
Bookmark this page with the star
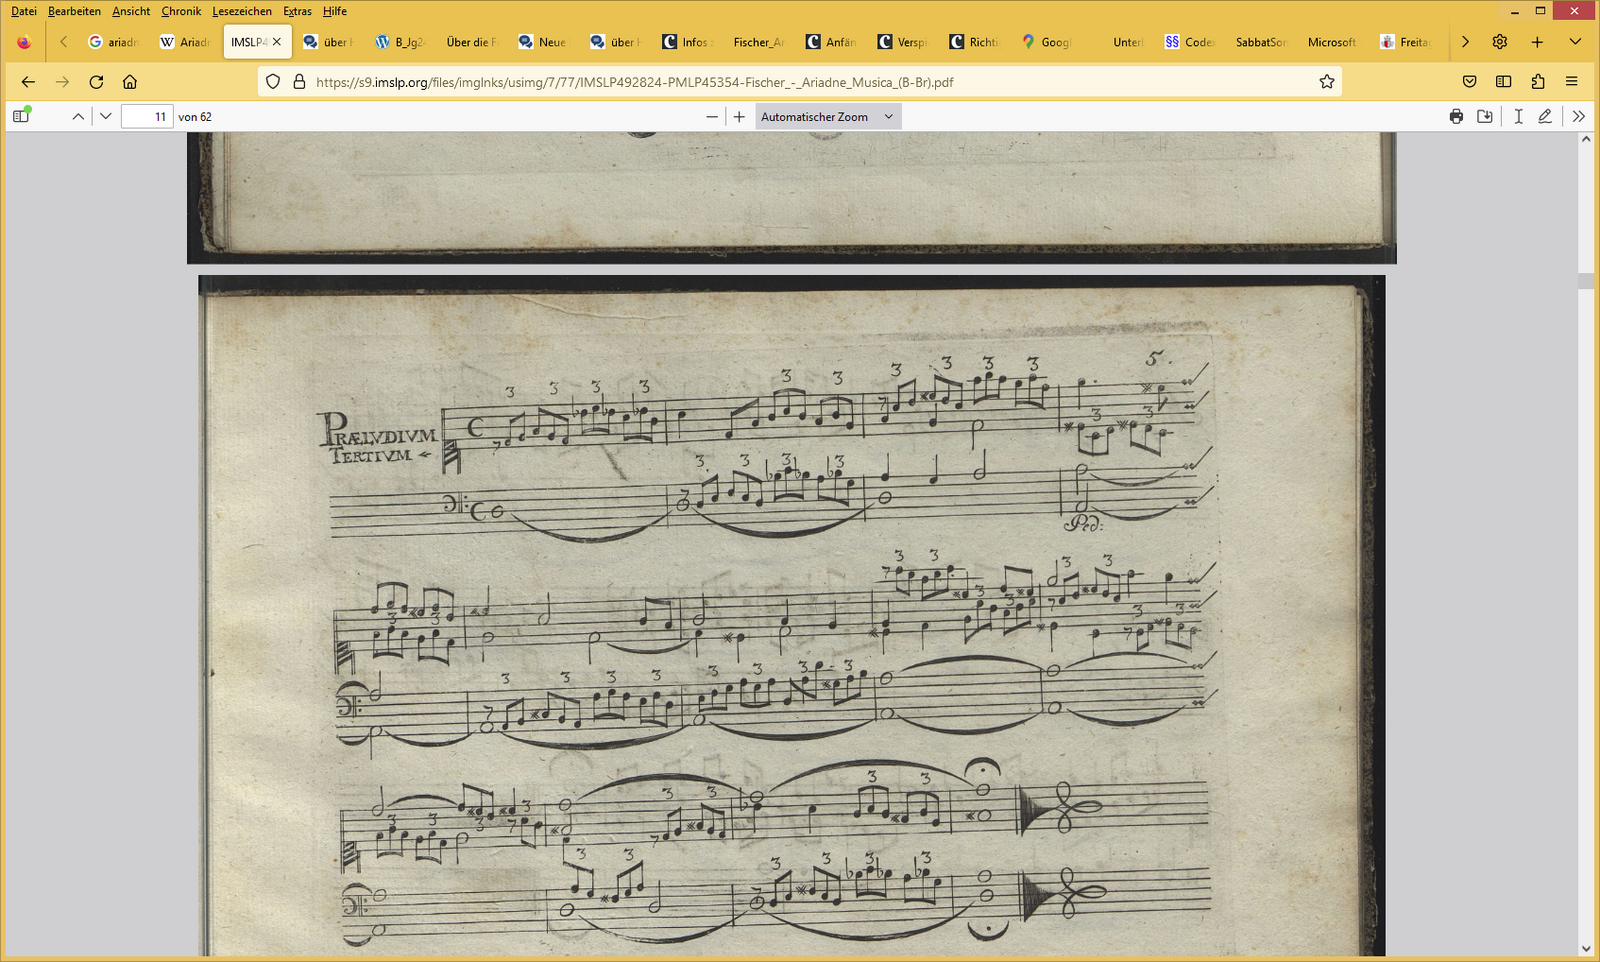pos(1327,82)
